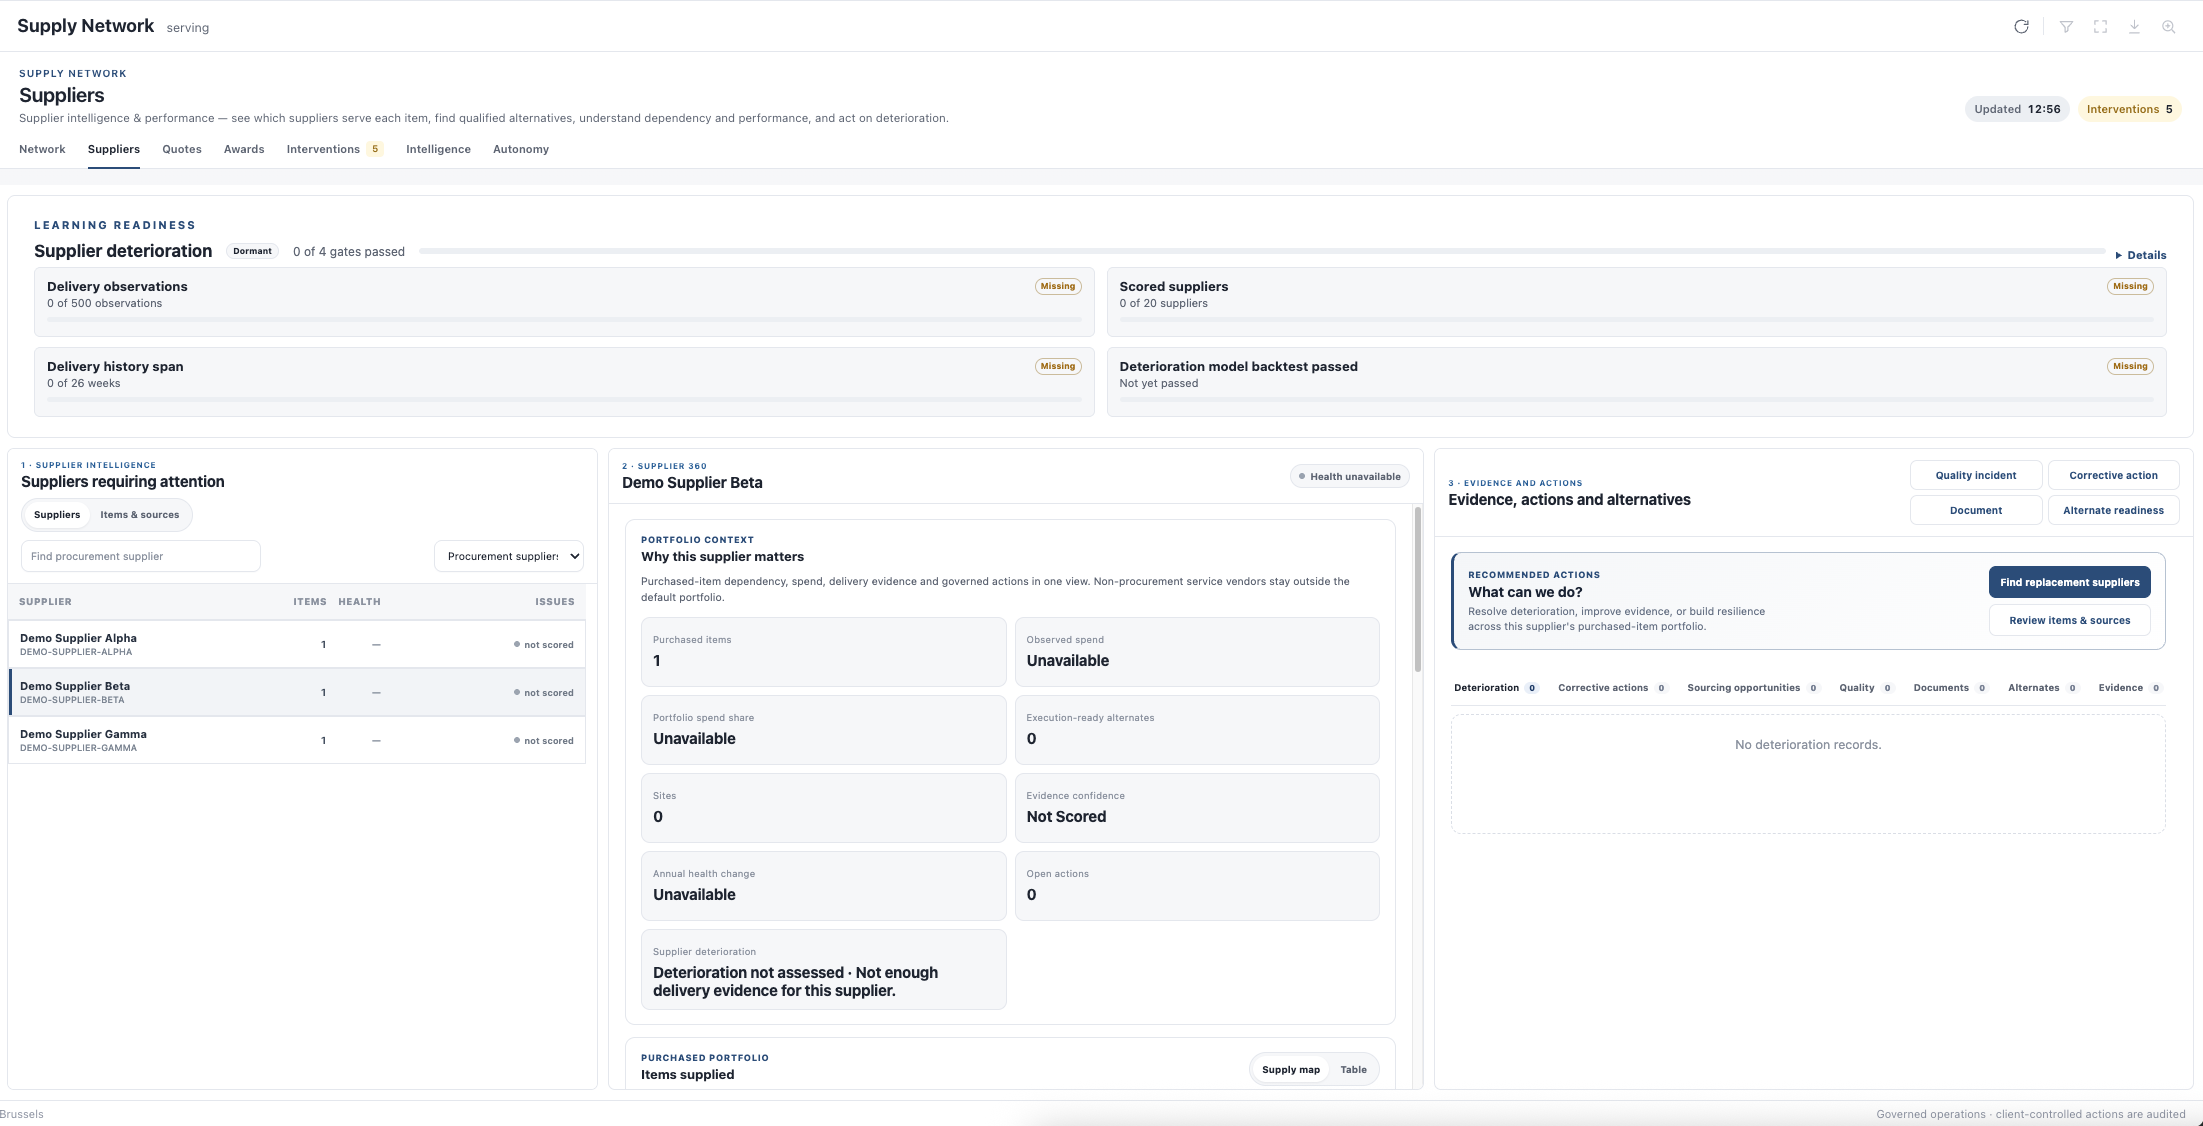2203x1126 pixels.
Task: Click the Health unavailable status pill
Action: click(1349, 476)
